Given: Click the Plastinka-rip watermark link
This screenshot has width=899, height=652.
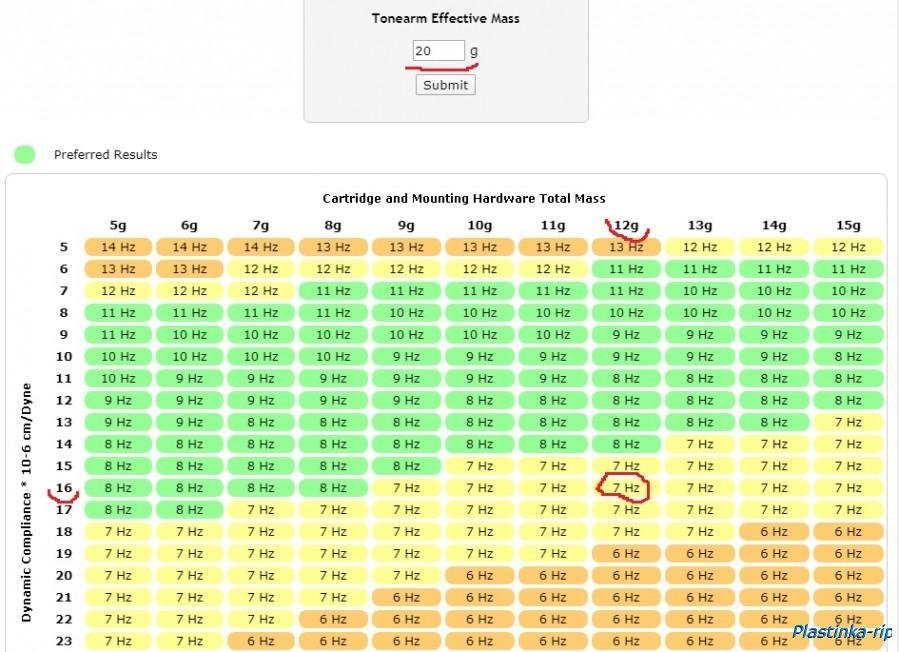Looking at the screenshot, I should (841, 632).
